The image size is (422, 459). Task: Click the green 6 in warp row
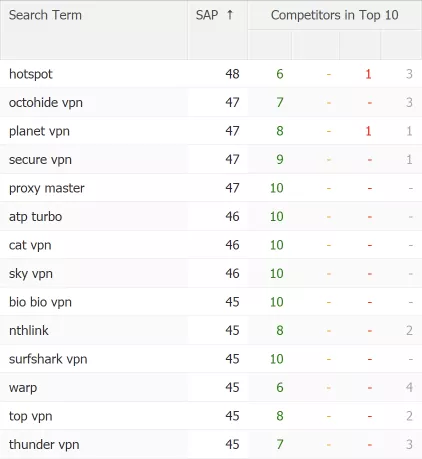[x=280, y=388]
